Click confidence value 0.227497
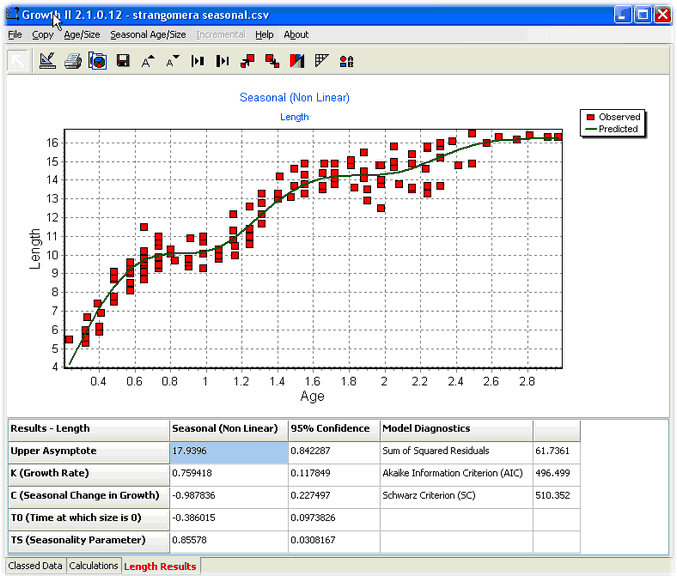Screen dimensions: 677x576 click(334, 496)
